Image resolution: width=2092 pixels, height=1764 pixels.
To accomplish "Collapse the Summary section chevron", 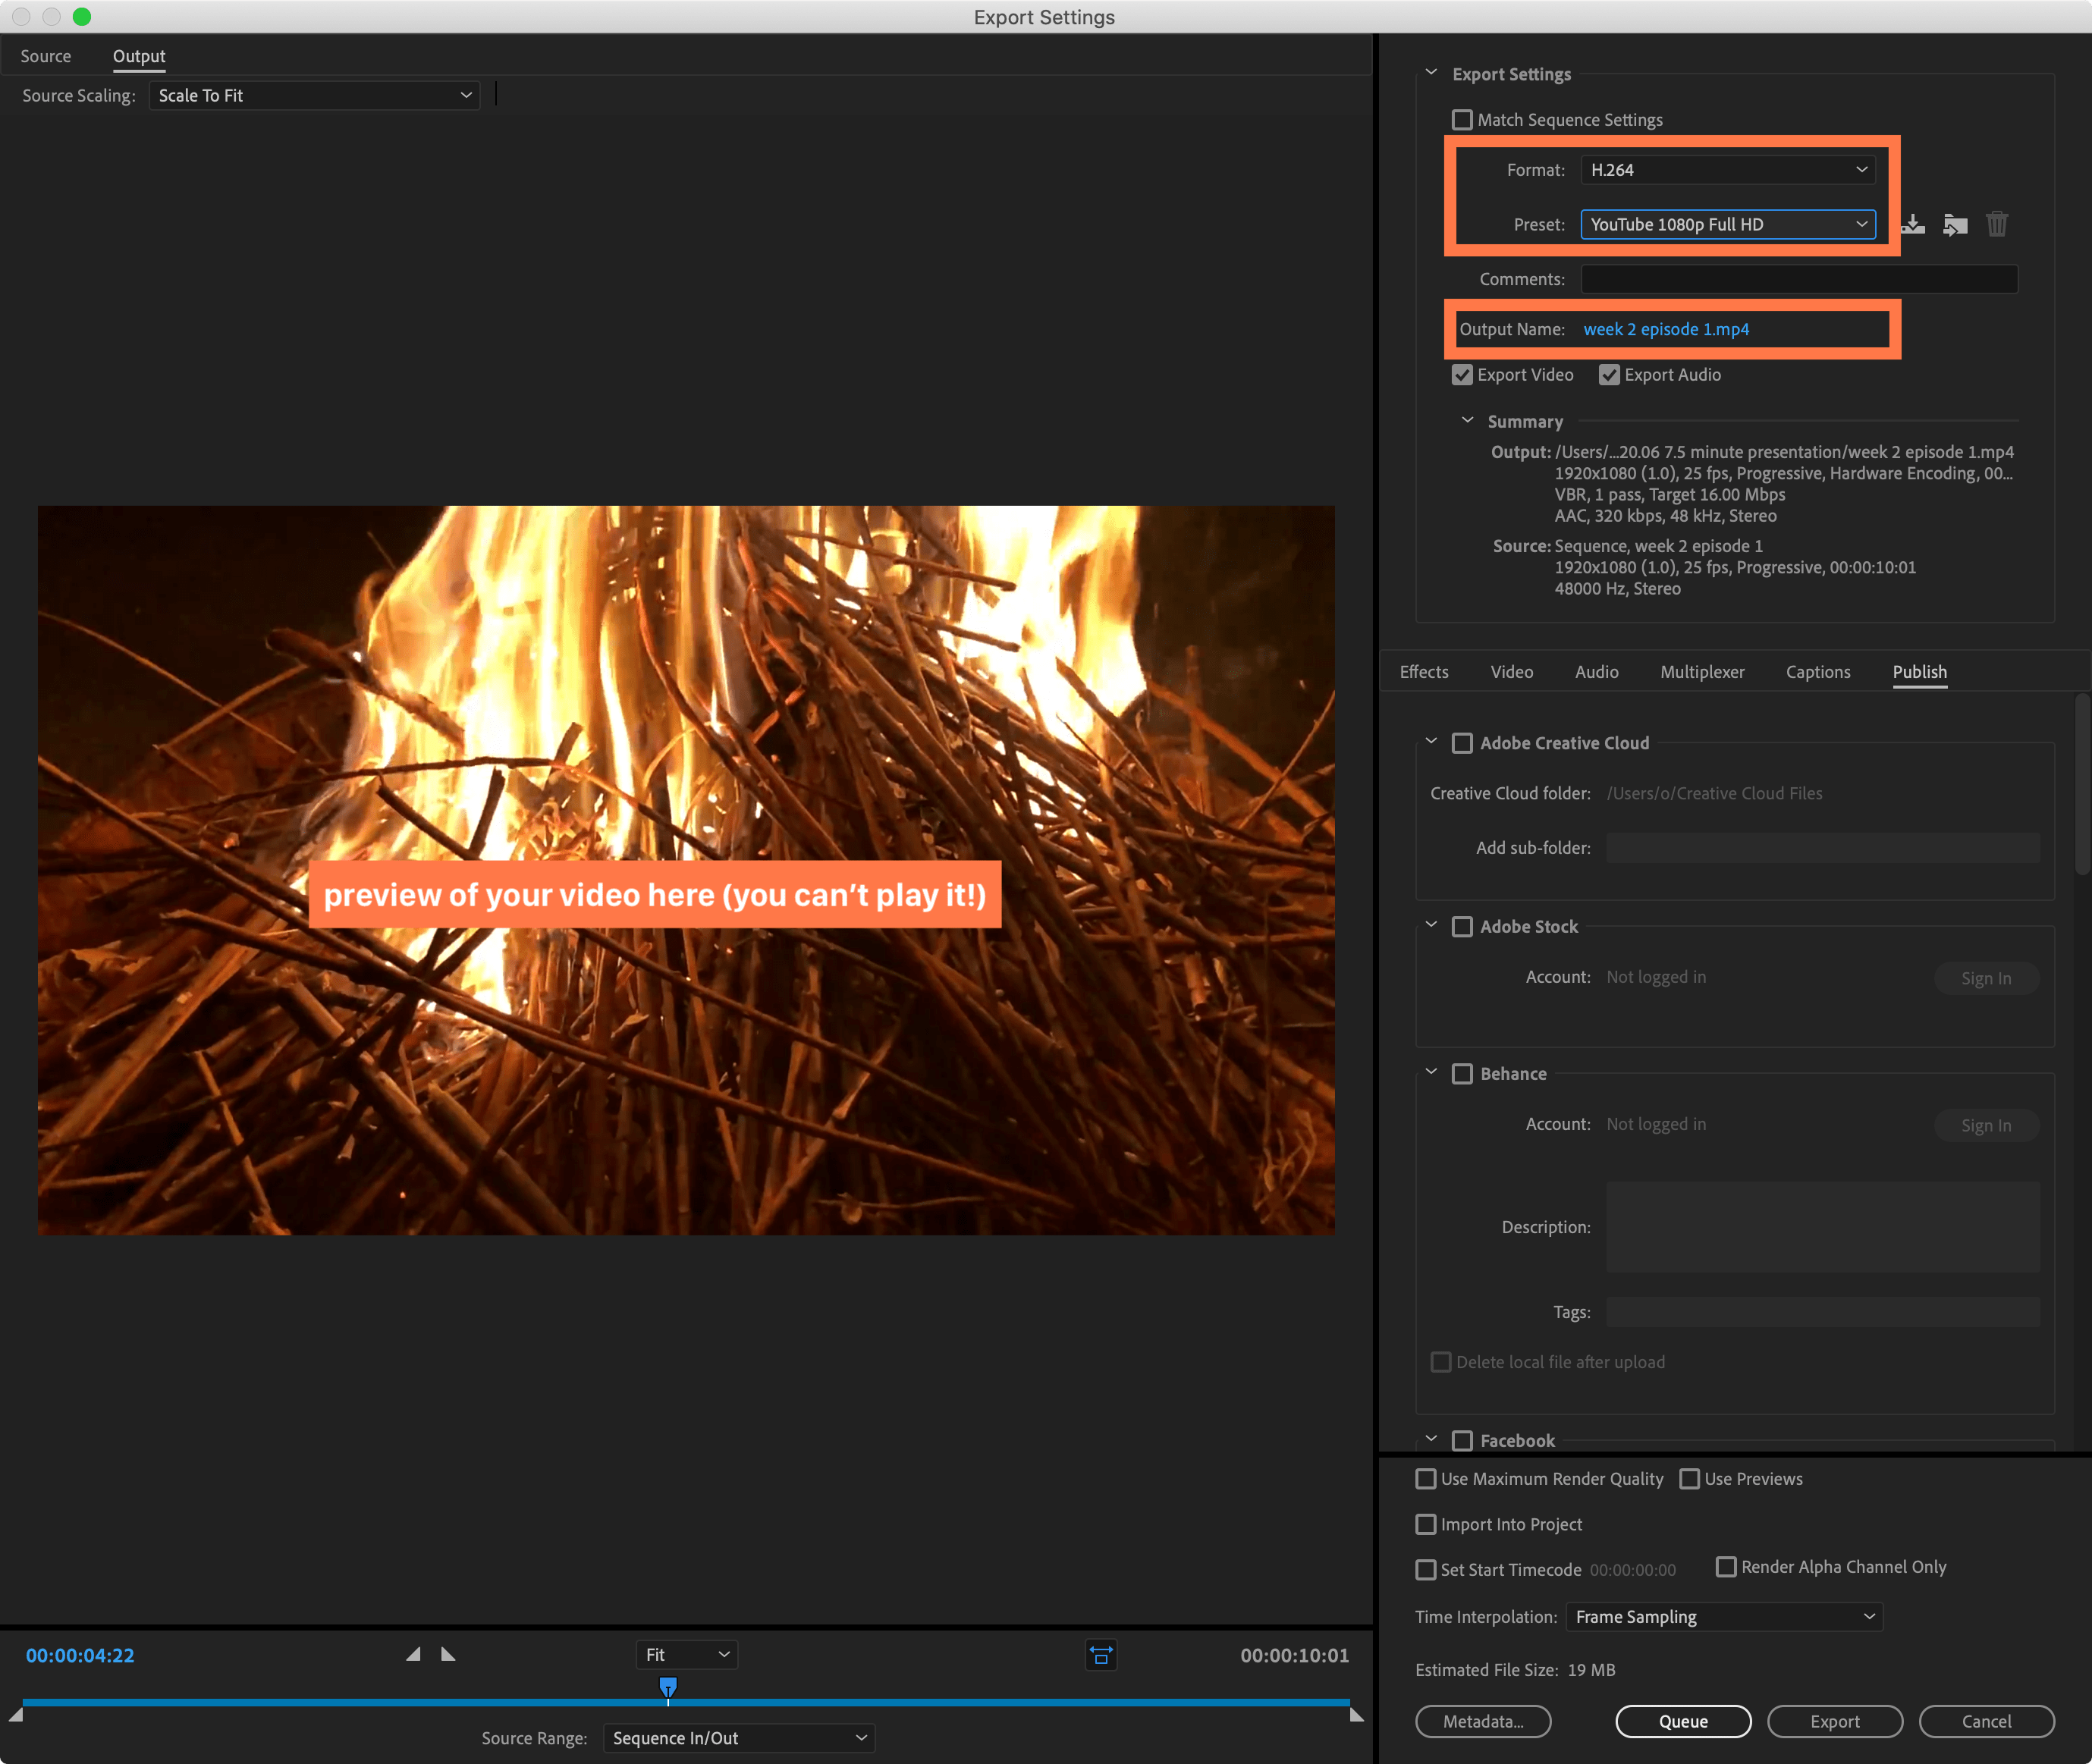I will [1467, 421].
